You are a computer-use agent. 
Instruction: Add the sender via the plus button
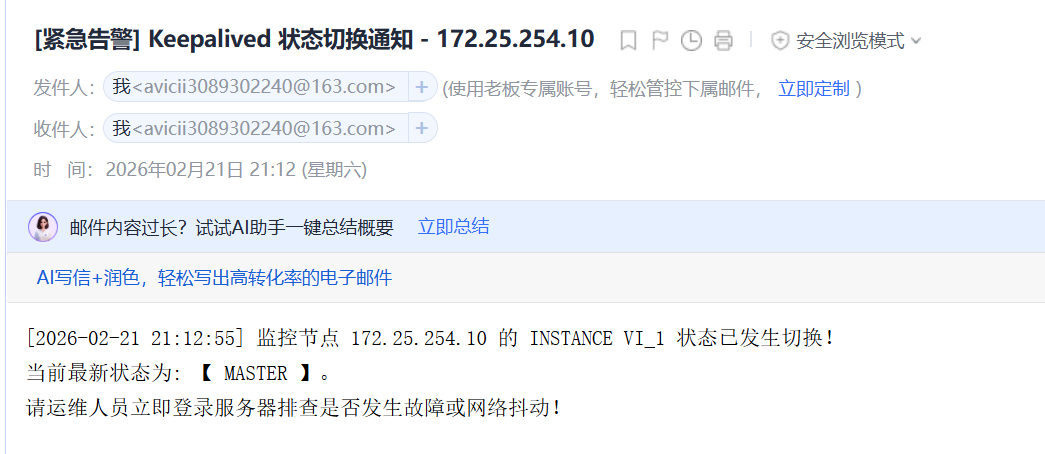tap(421, 87)
